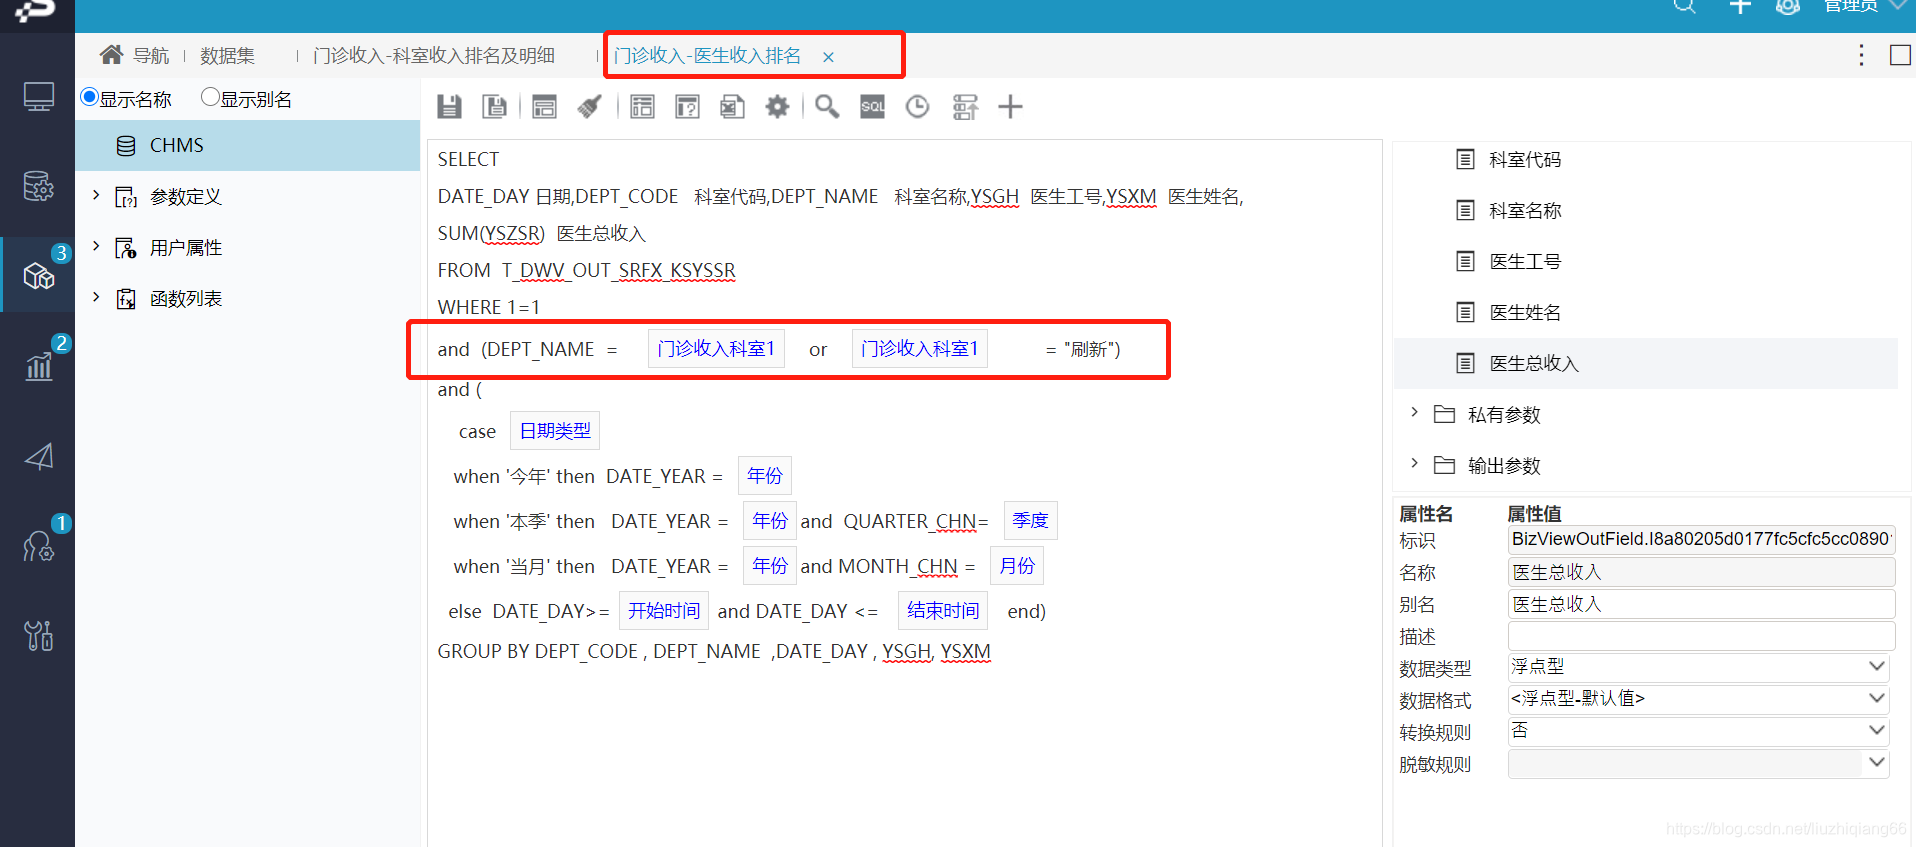1916x847 pixels.
Task: Click the save-as copy toolbar icon
Action: 494,107
